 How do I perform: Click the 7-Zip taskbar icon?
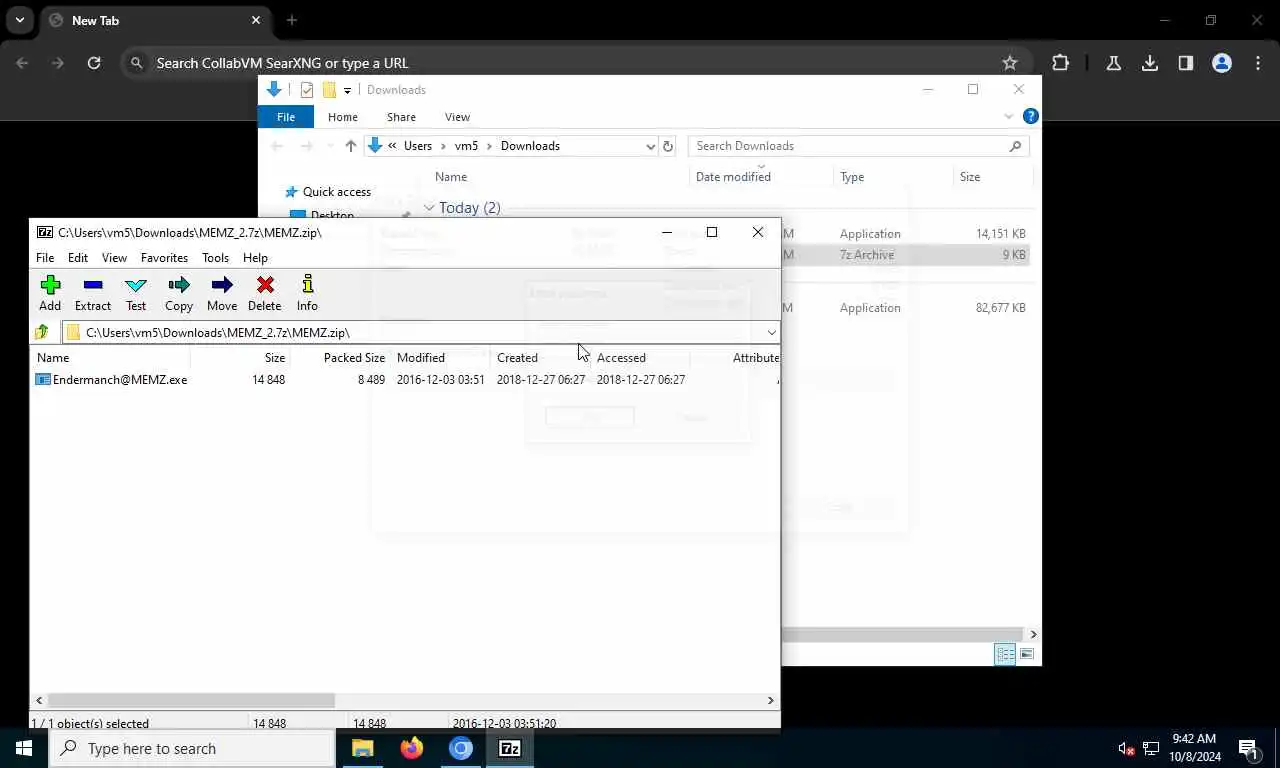tap(510, 748)
